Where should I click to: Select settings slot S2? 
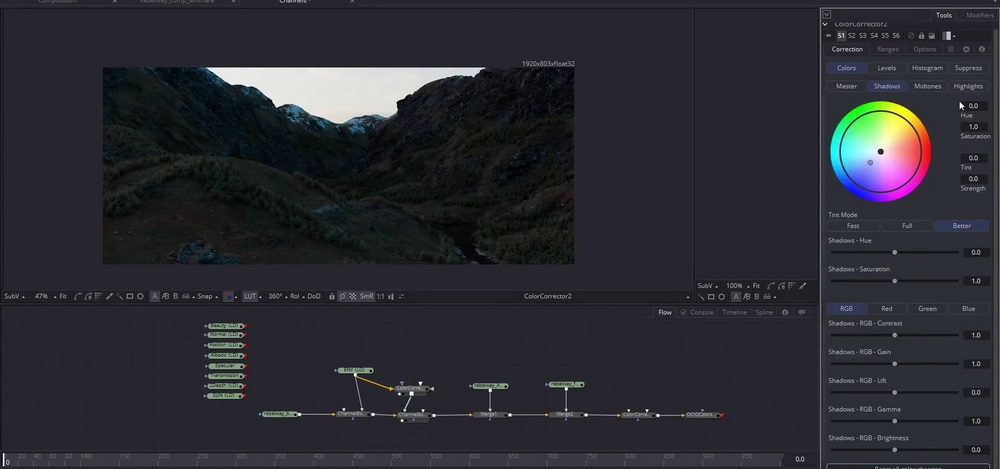tap(851, 36)
